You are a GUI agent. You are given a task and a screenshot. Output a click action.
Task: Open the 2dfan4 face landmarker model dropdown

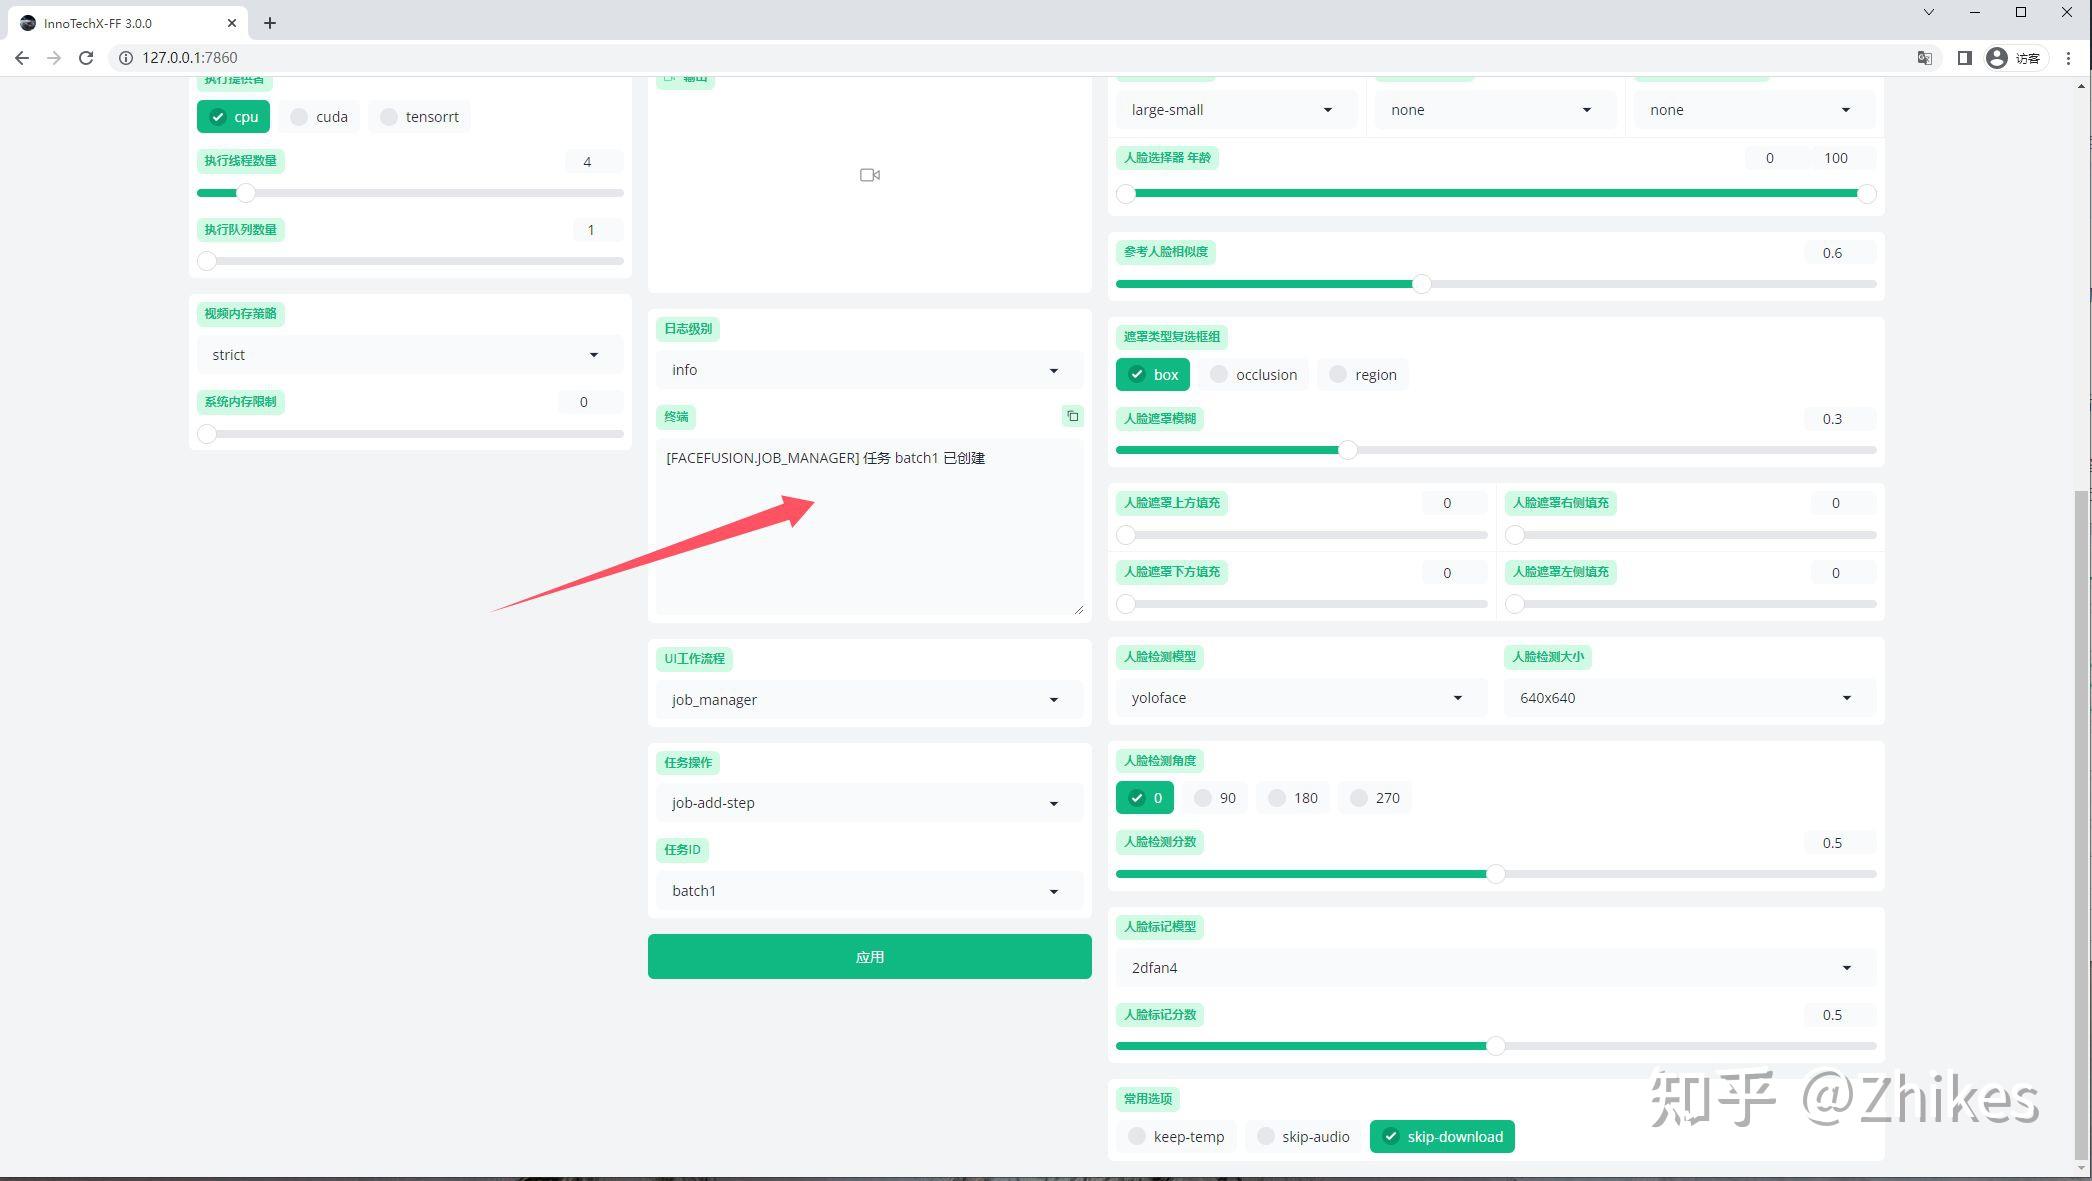(x=1496, y=968)
